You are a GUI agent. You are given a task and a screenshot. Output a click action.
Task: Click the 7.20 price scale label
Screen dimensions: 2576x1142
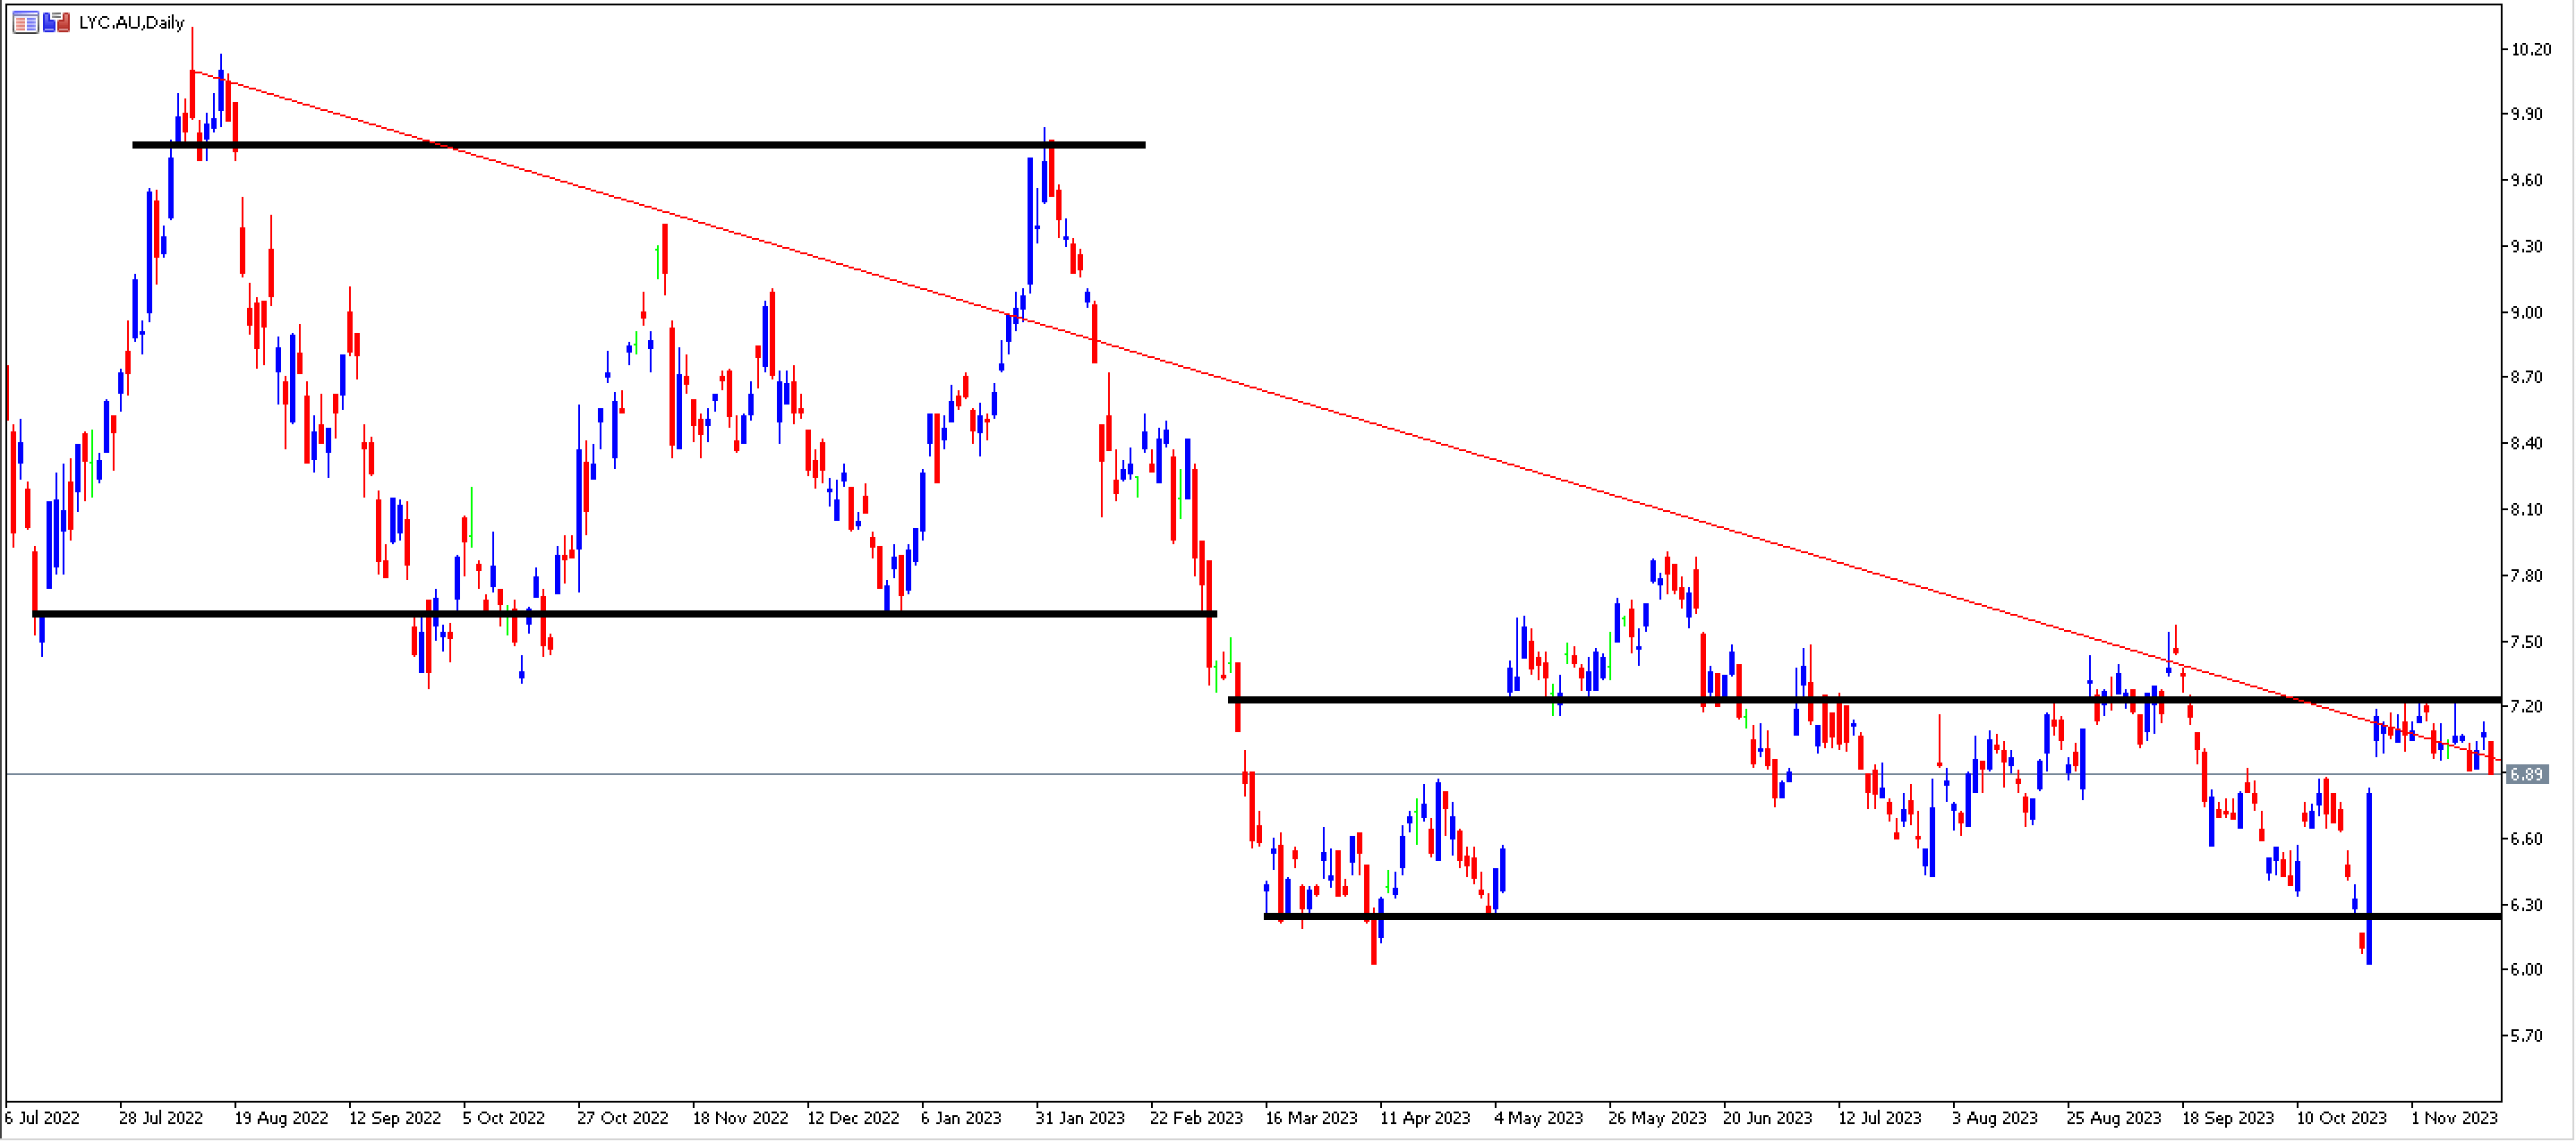(2526, 706)
